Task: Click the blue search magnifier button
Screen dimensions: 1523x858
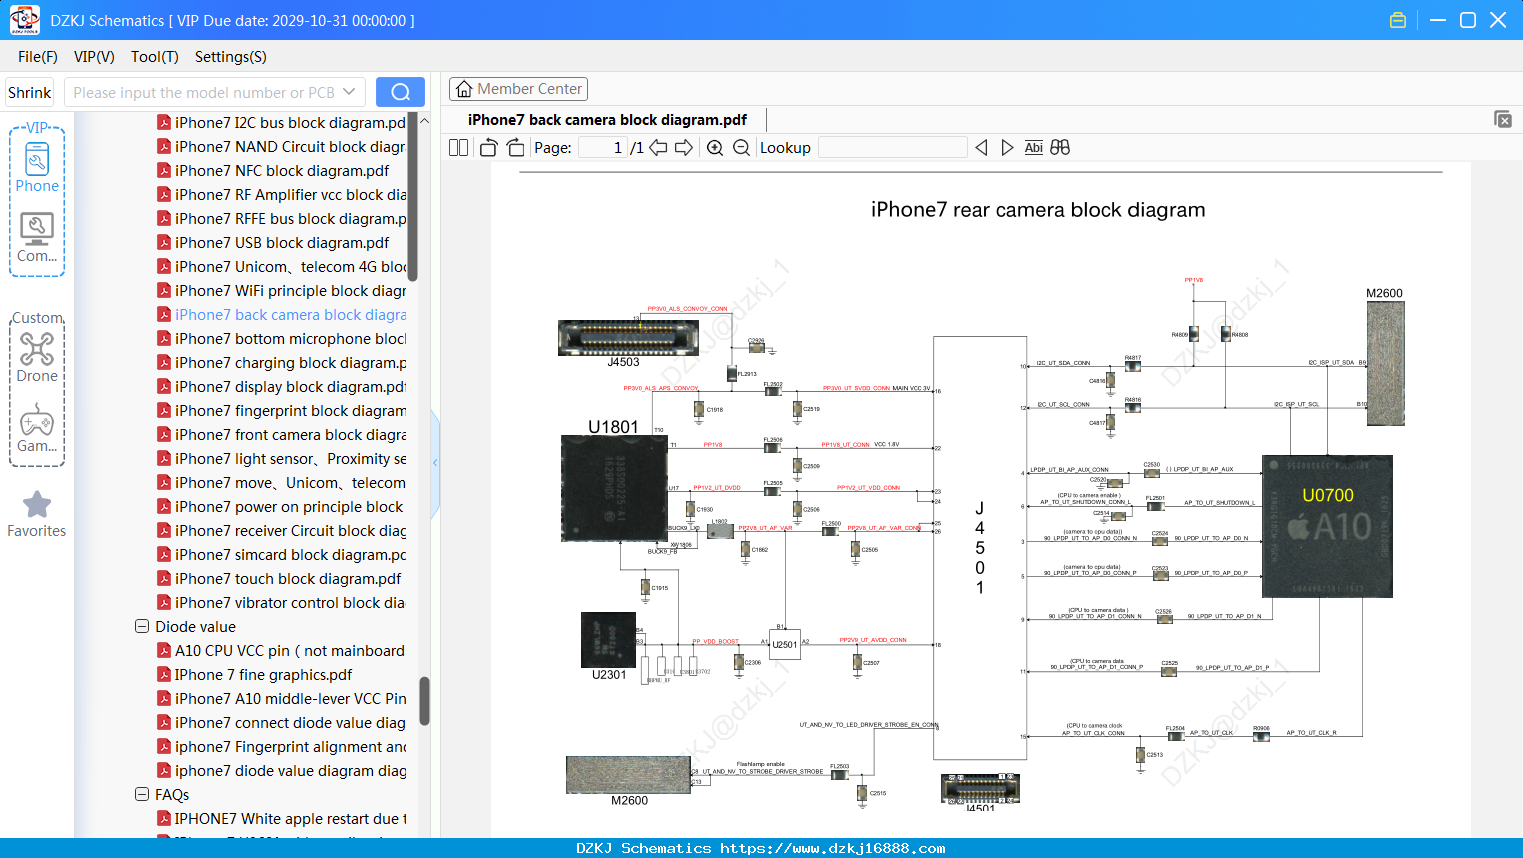Action: point(400,92)
